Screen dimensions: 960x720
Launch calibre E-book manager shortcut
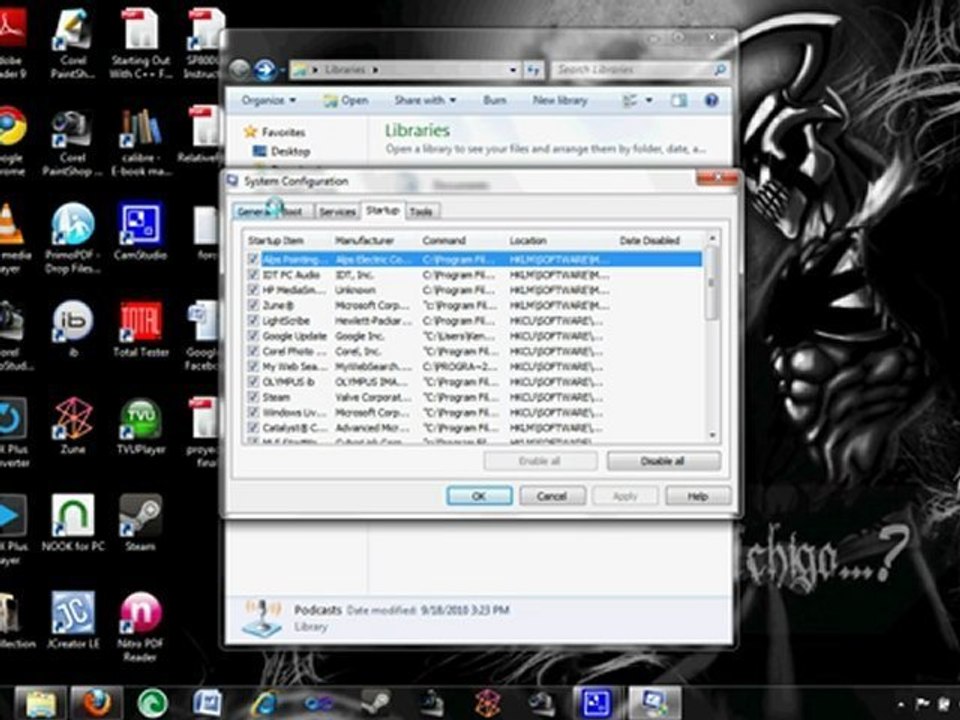click(x=141, y=141)
